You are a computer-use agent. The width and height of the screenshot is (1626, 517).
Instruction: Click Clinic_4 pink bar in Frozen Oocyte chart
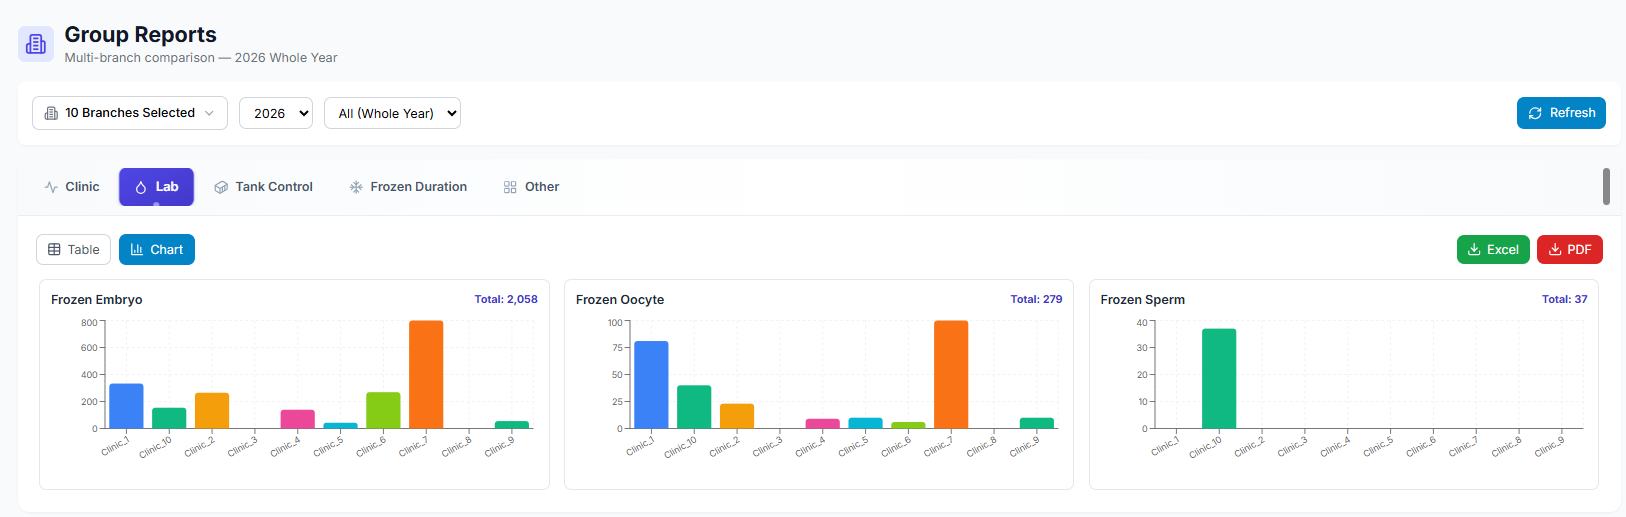823,424
